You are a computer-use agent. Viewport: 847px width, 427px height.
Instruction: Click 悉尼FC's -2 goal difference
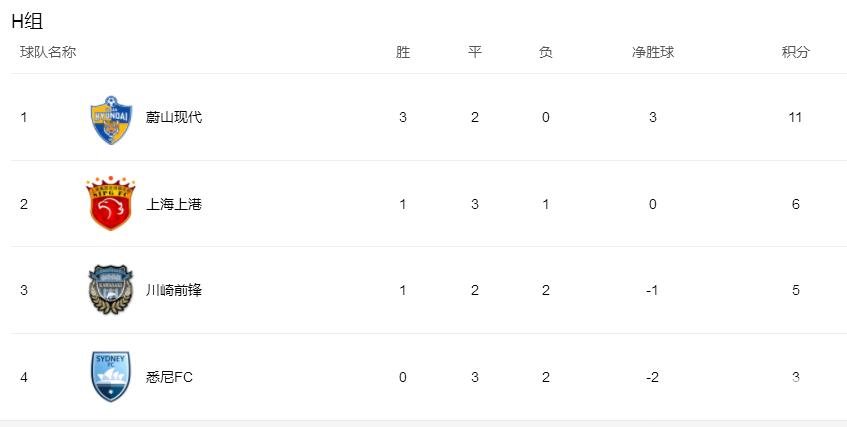point(653,377)
